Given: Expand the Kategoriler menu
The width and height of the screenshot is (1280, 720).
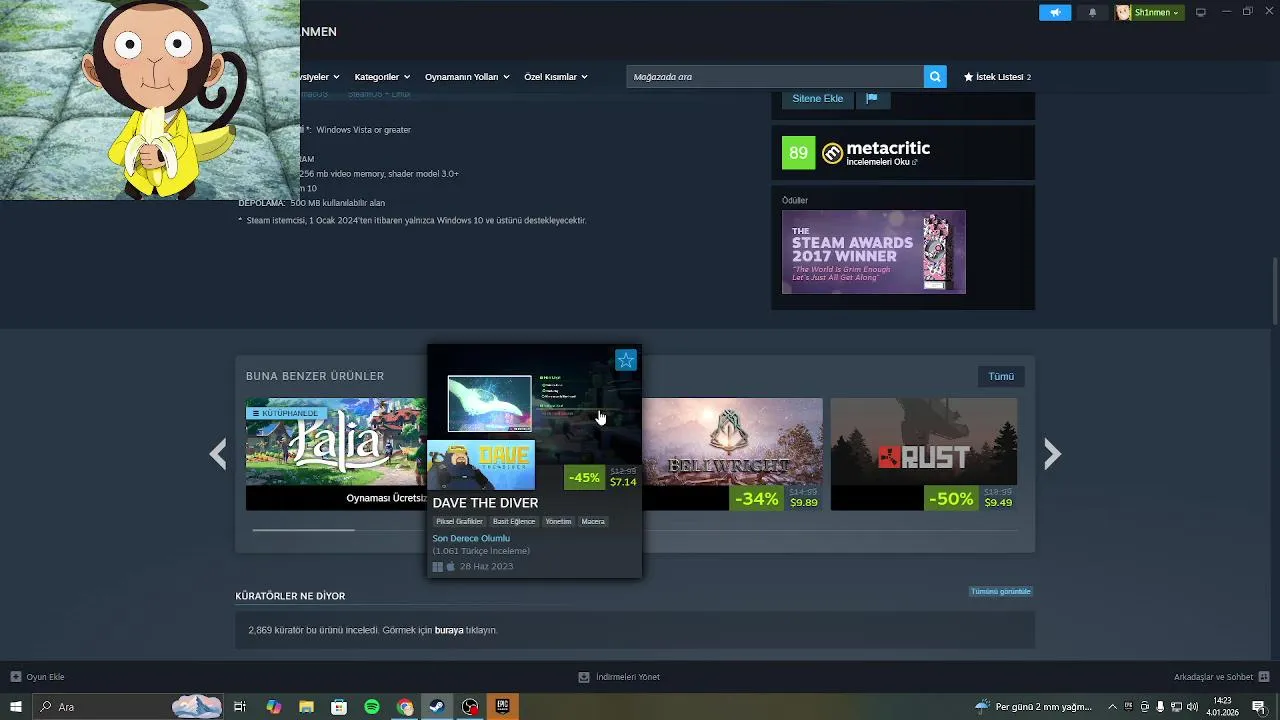Looking at the screenshot, I should pos(382,77).
